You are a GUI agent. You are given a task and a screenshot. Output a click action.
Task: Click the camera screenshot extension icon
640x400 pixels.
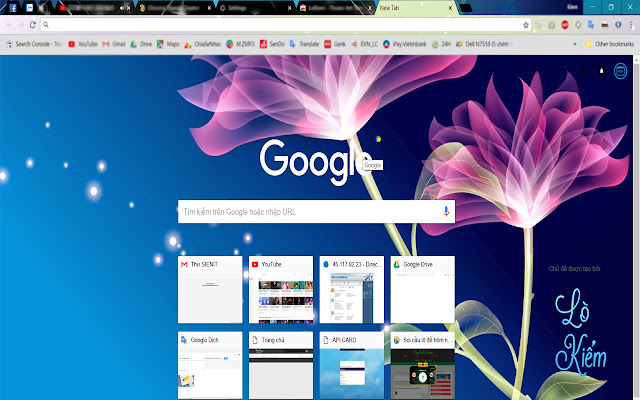[551, 25]
